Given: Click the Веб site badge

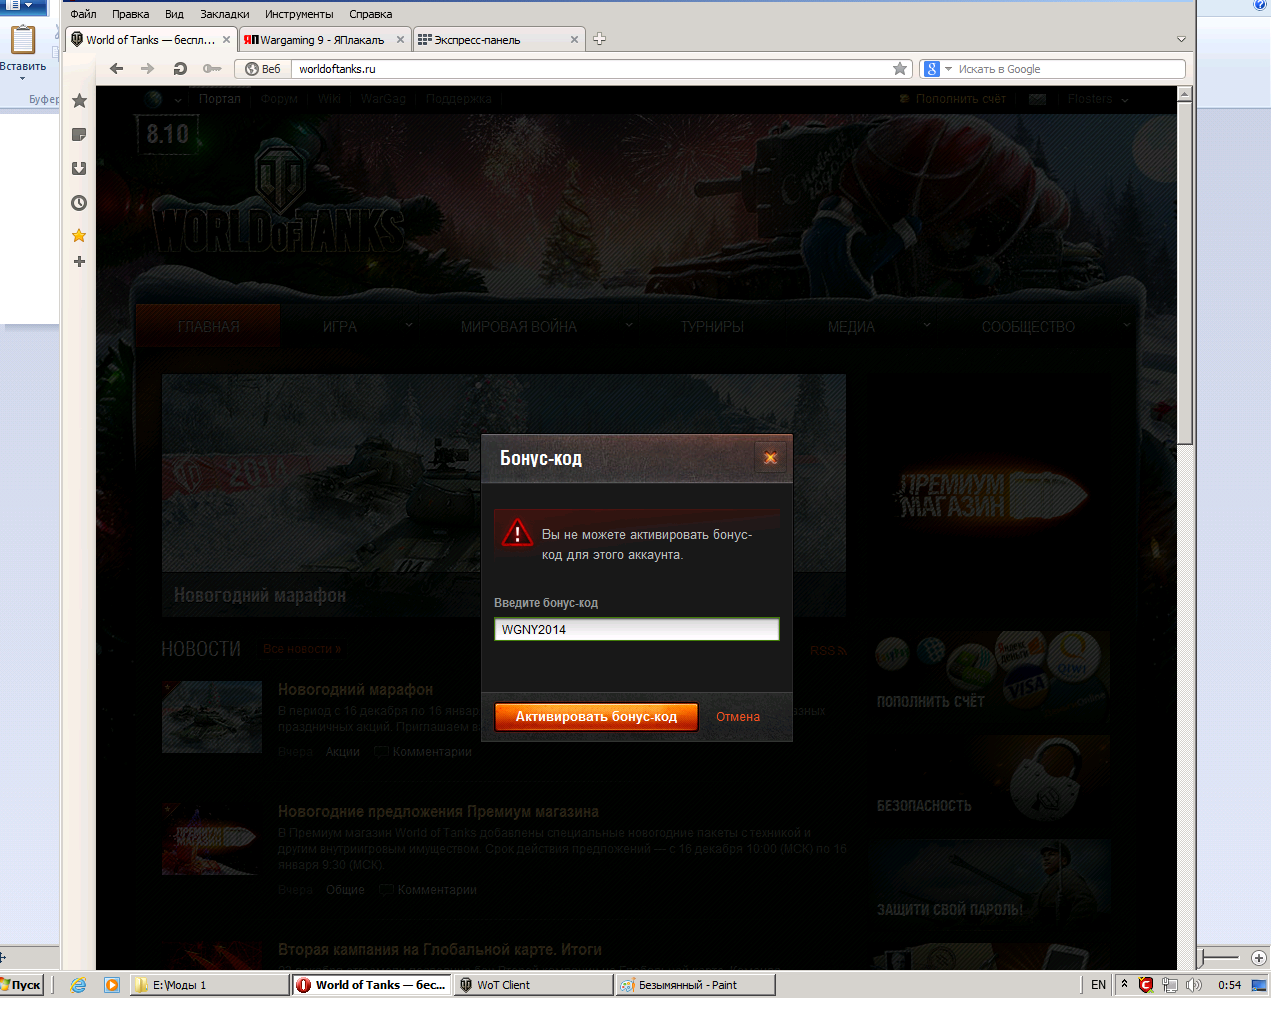Looking at the screenshot, I should tap(263, 69).
